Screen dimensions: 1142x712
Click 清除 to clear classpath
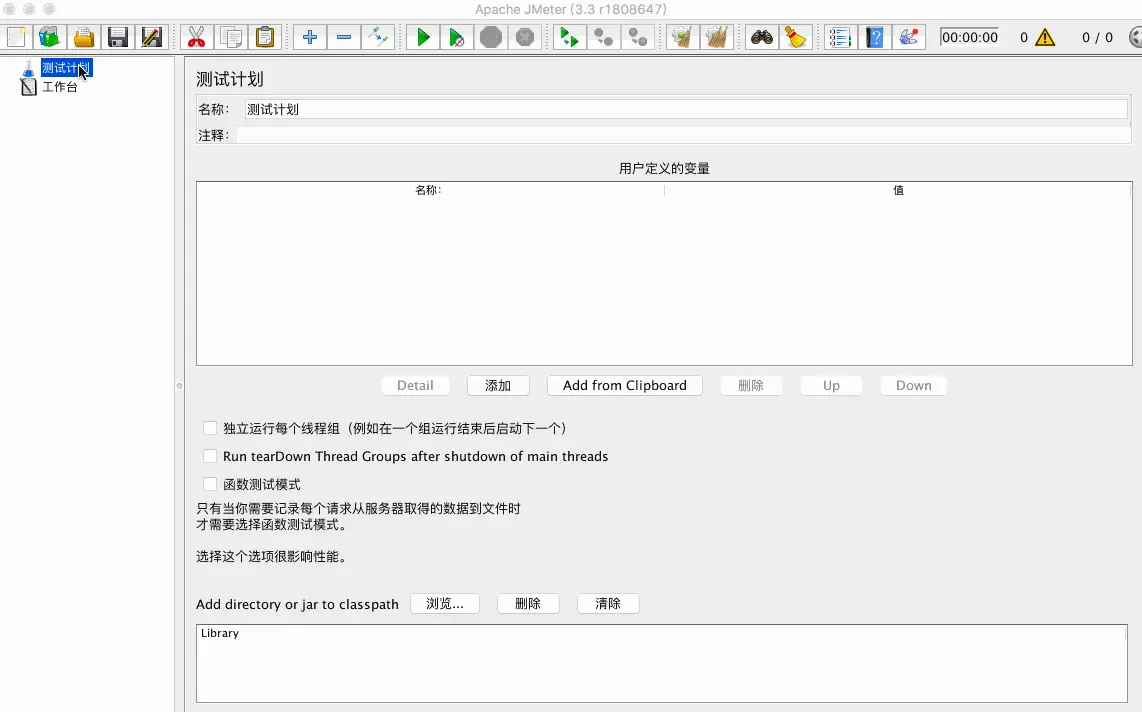[608, 604]
